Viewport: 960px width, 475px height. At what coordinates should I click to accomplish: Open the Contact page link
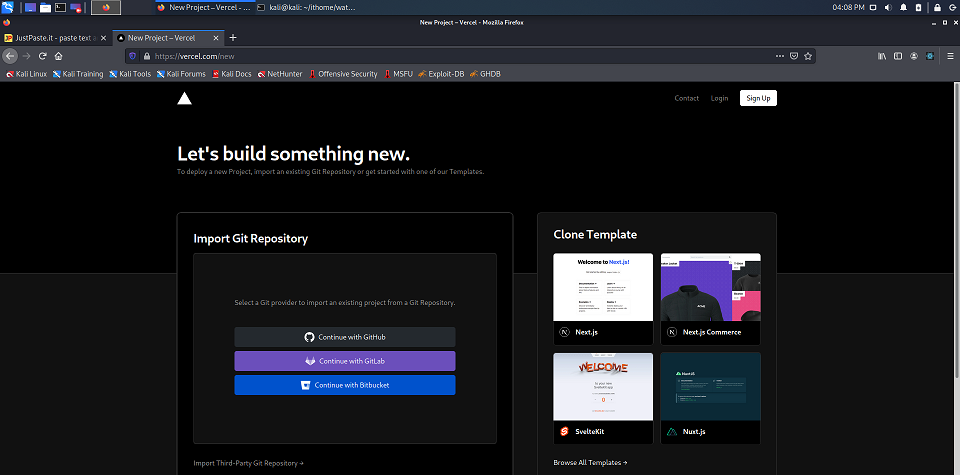[686, 98]
